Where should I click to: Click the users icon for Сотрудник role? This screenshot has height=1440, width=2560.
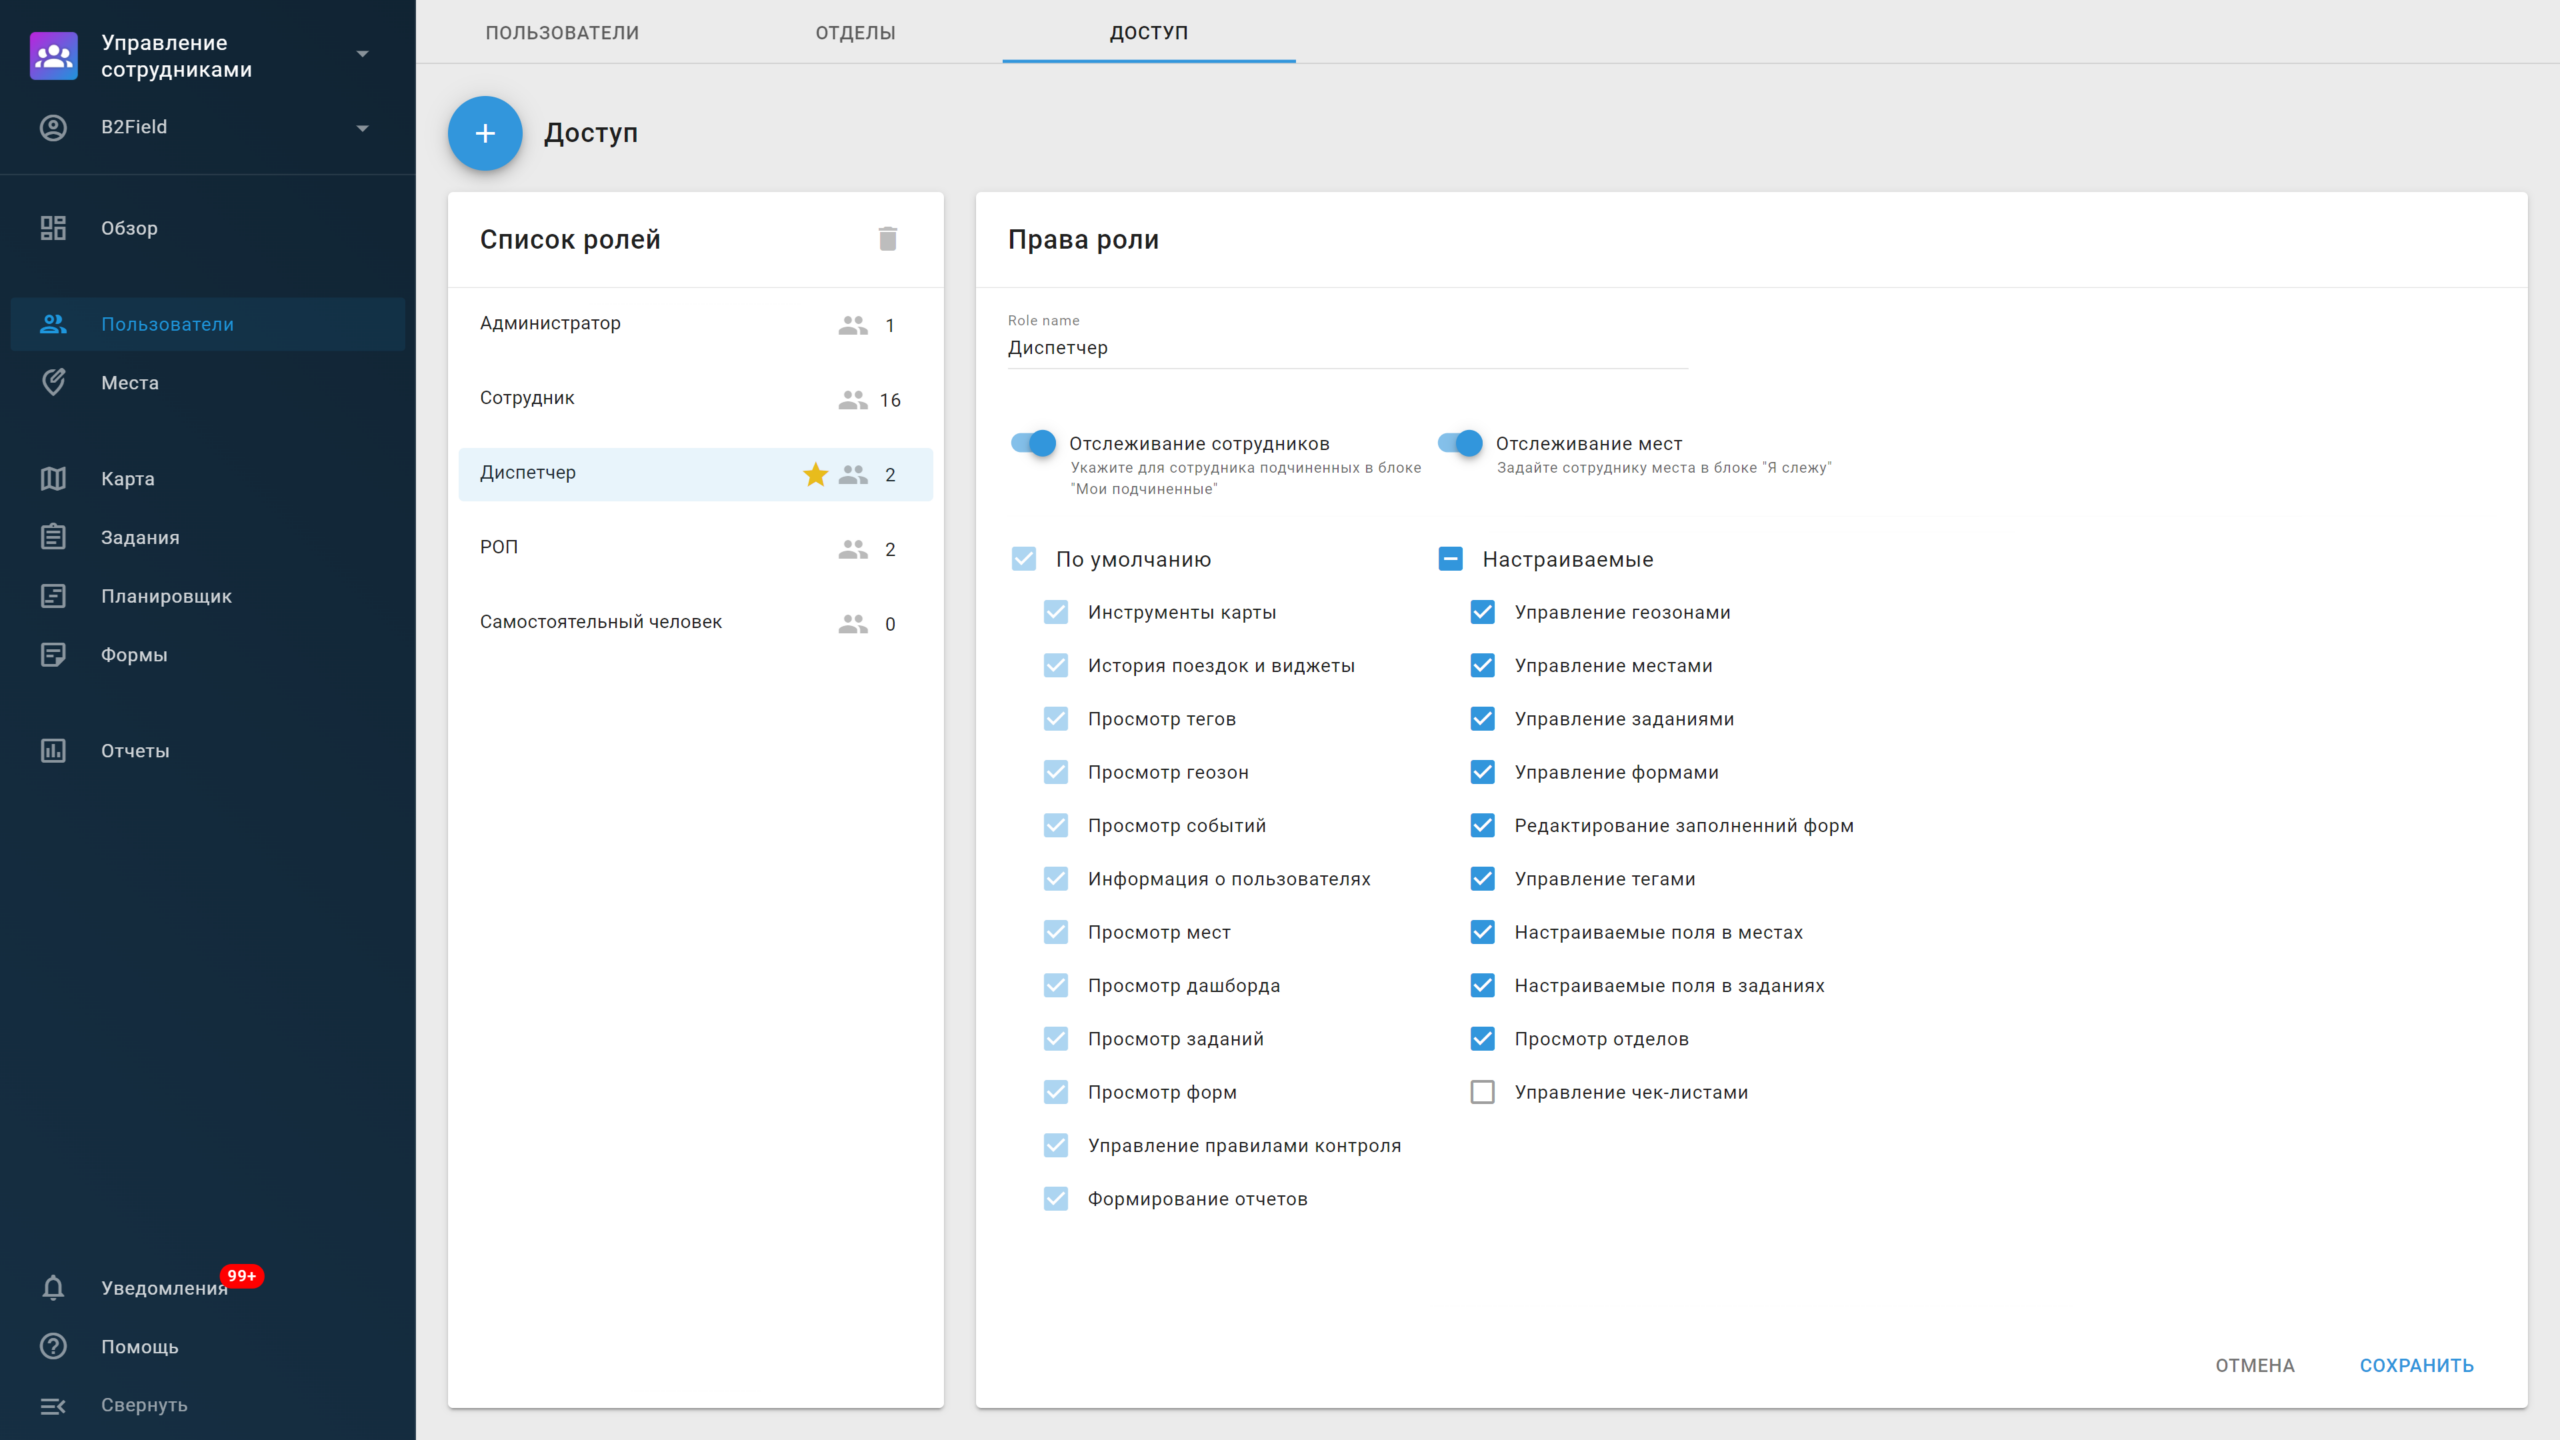(853, 400)
